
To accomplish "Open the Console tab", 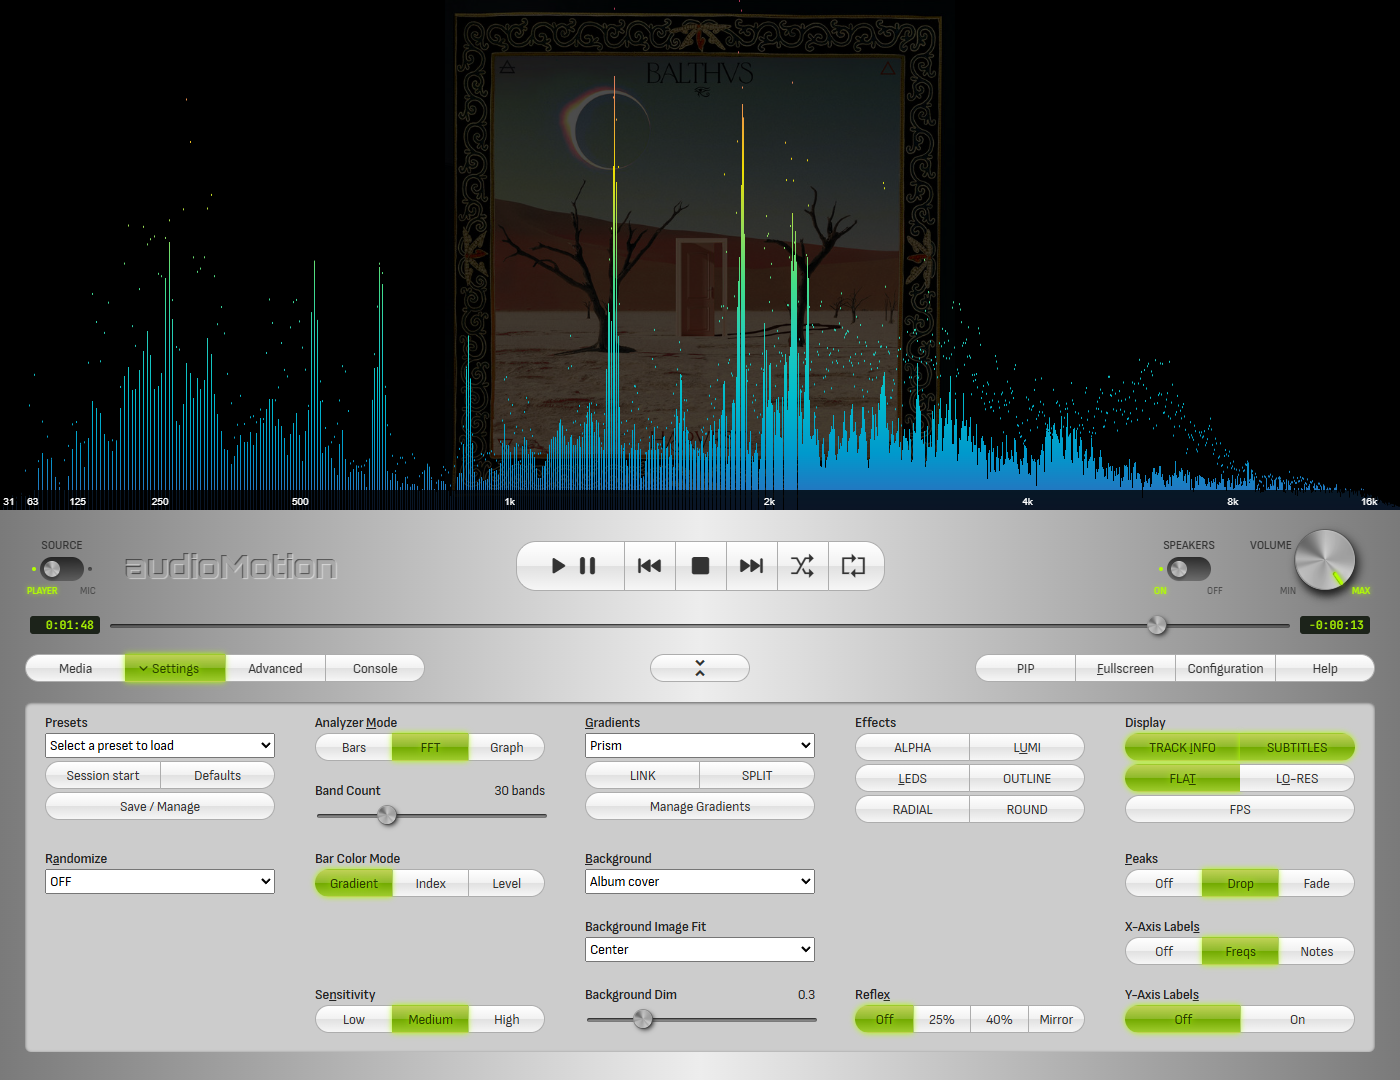I will [375, 668].
